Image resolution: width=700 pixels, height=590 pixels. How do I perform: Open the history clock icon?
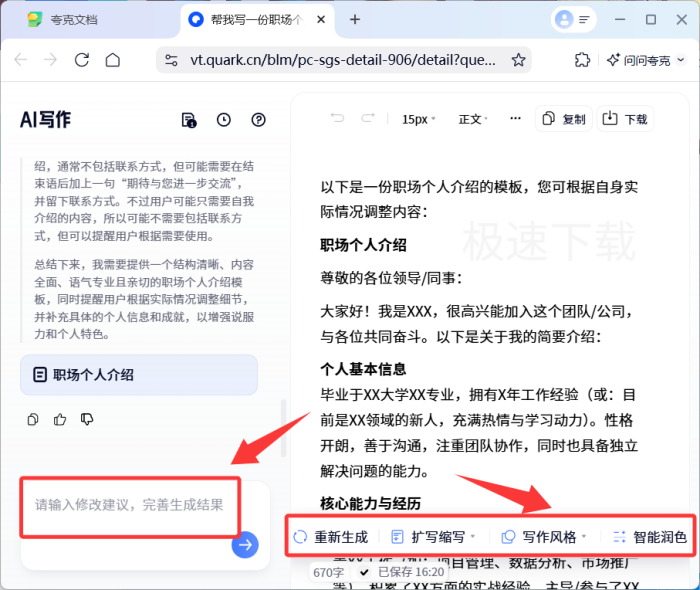224,120
